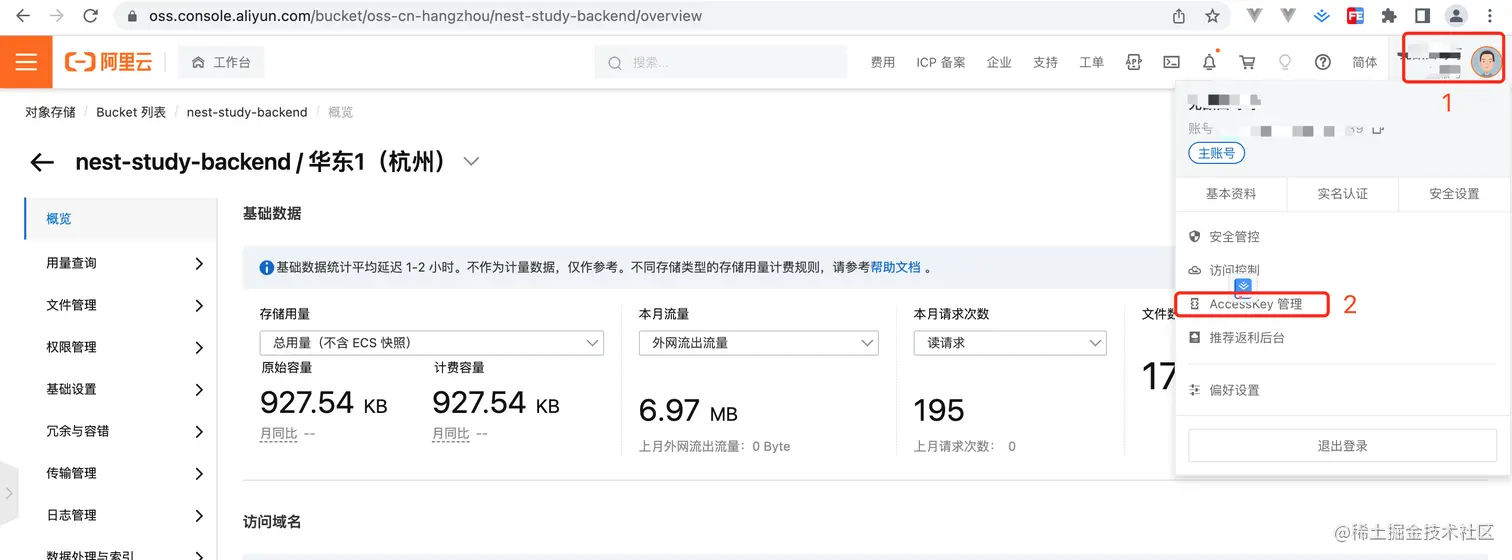Open the 工单 menu
1512x560 pixels.
pyautogui.click(x=1091, y=62)
